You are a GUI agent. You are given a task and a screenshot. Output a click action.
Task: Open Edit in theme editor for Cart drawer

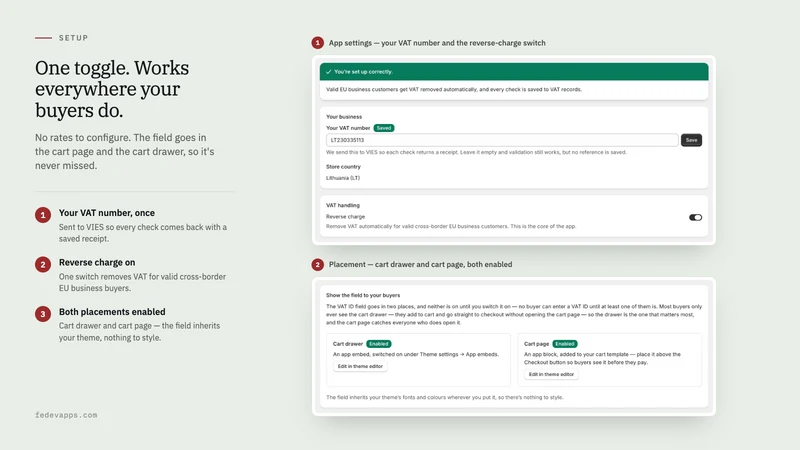(x=360, y=366)
